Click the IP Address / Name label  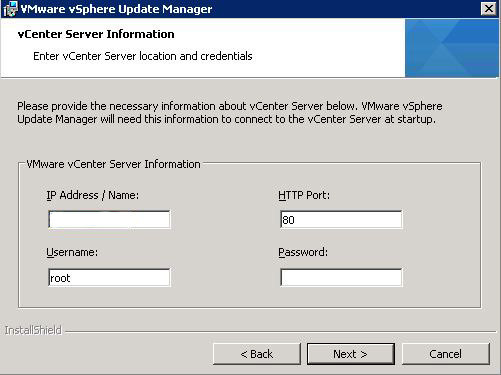(93, 195)
